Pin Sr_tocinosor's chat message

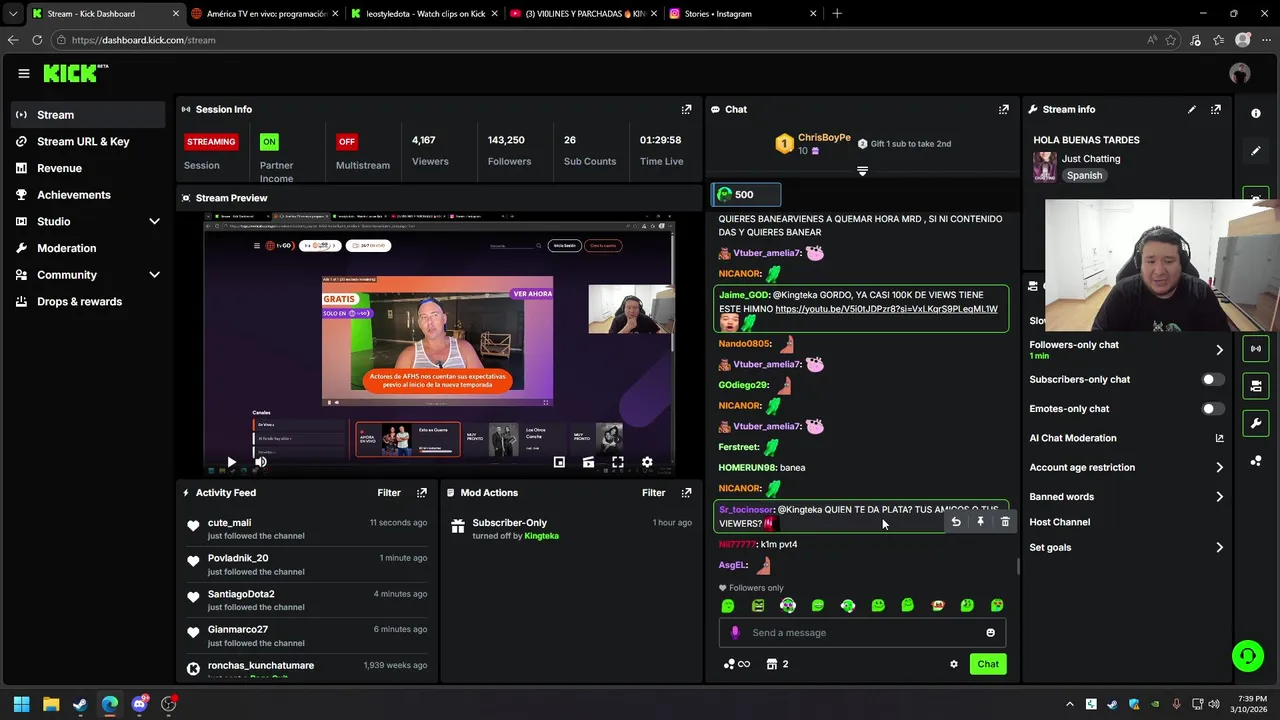[x=980, y=521]
